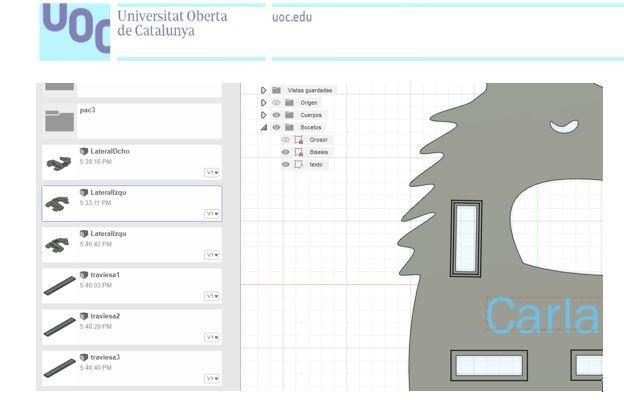The image size is (624, 400).
Task: Open V1 version dropdown of traviesa1
Action: [212, 296]
